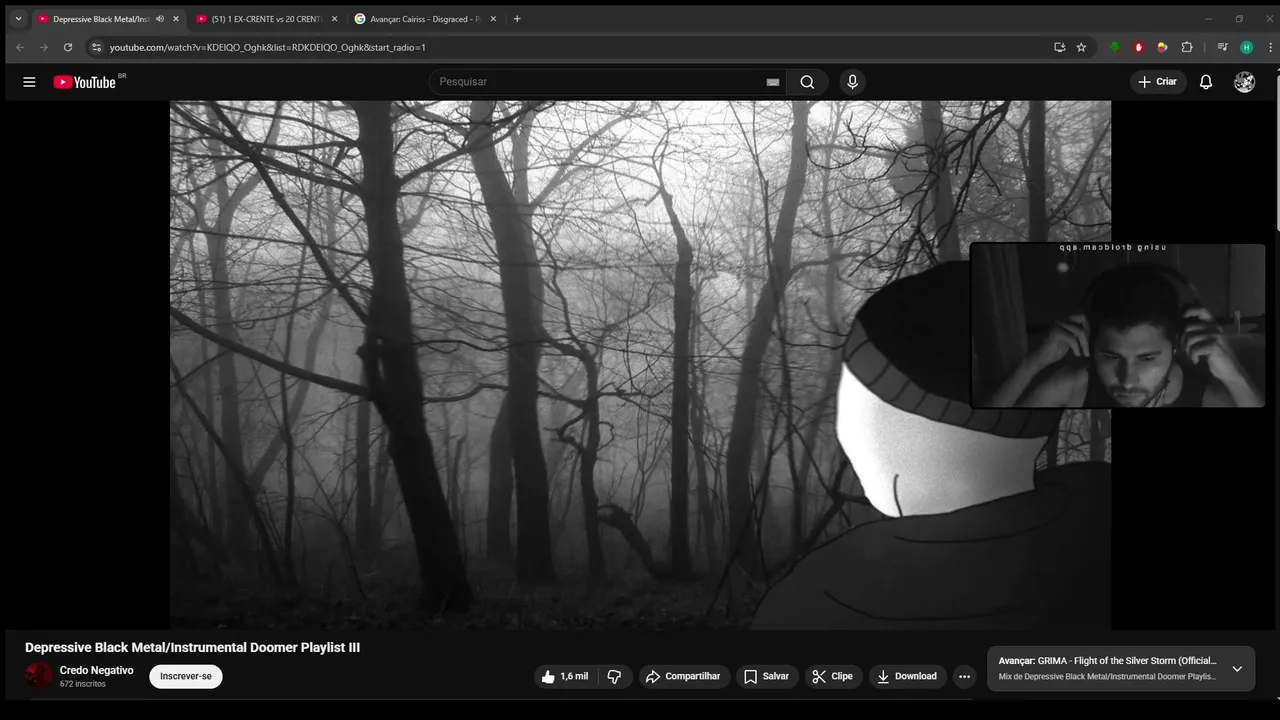Viewport: 1280px width, 720px height.
Task: Open more actions three-dot menu
Action: pyautogui.click(x=964, y=677)
